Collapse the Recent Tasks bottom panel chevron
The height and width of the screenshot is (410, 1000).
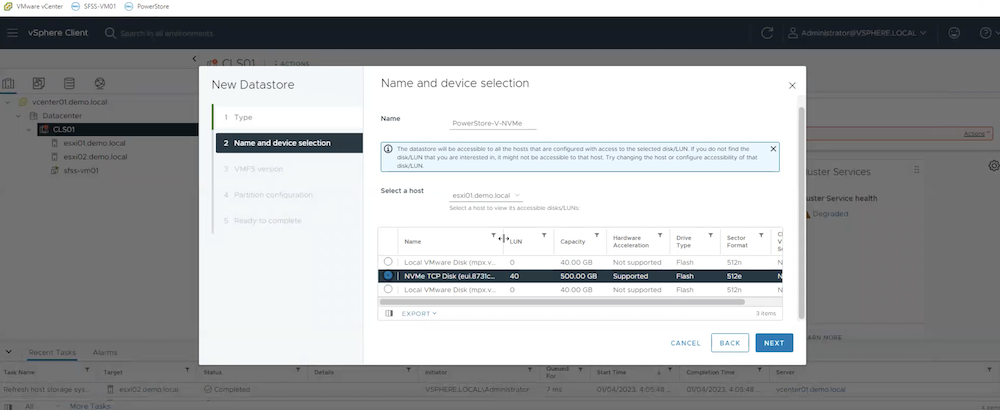tap(9, 352)
